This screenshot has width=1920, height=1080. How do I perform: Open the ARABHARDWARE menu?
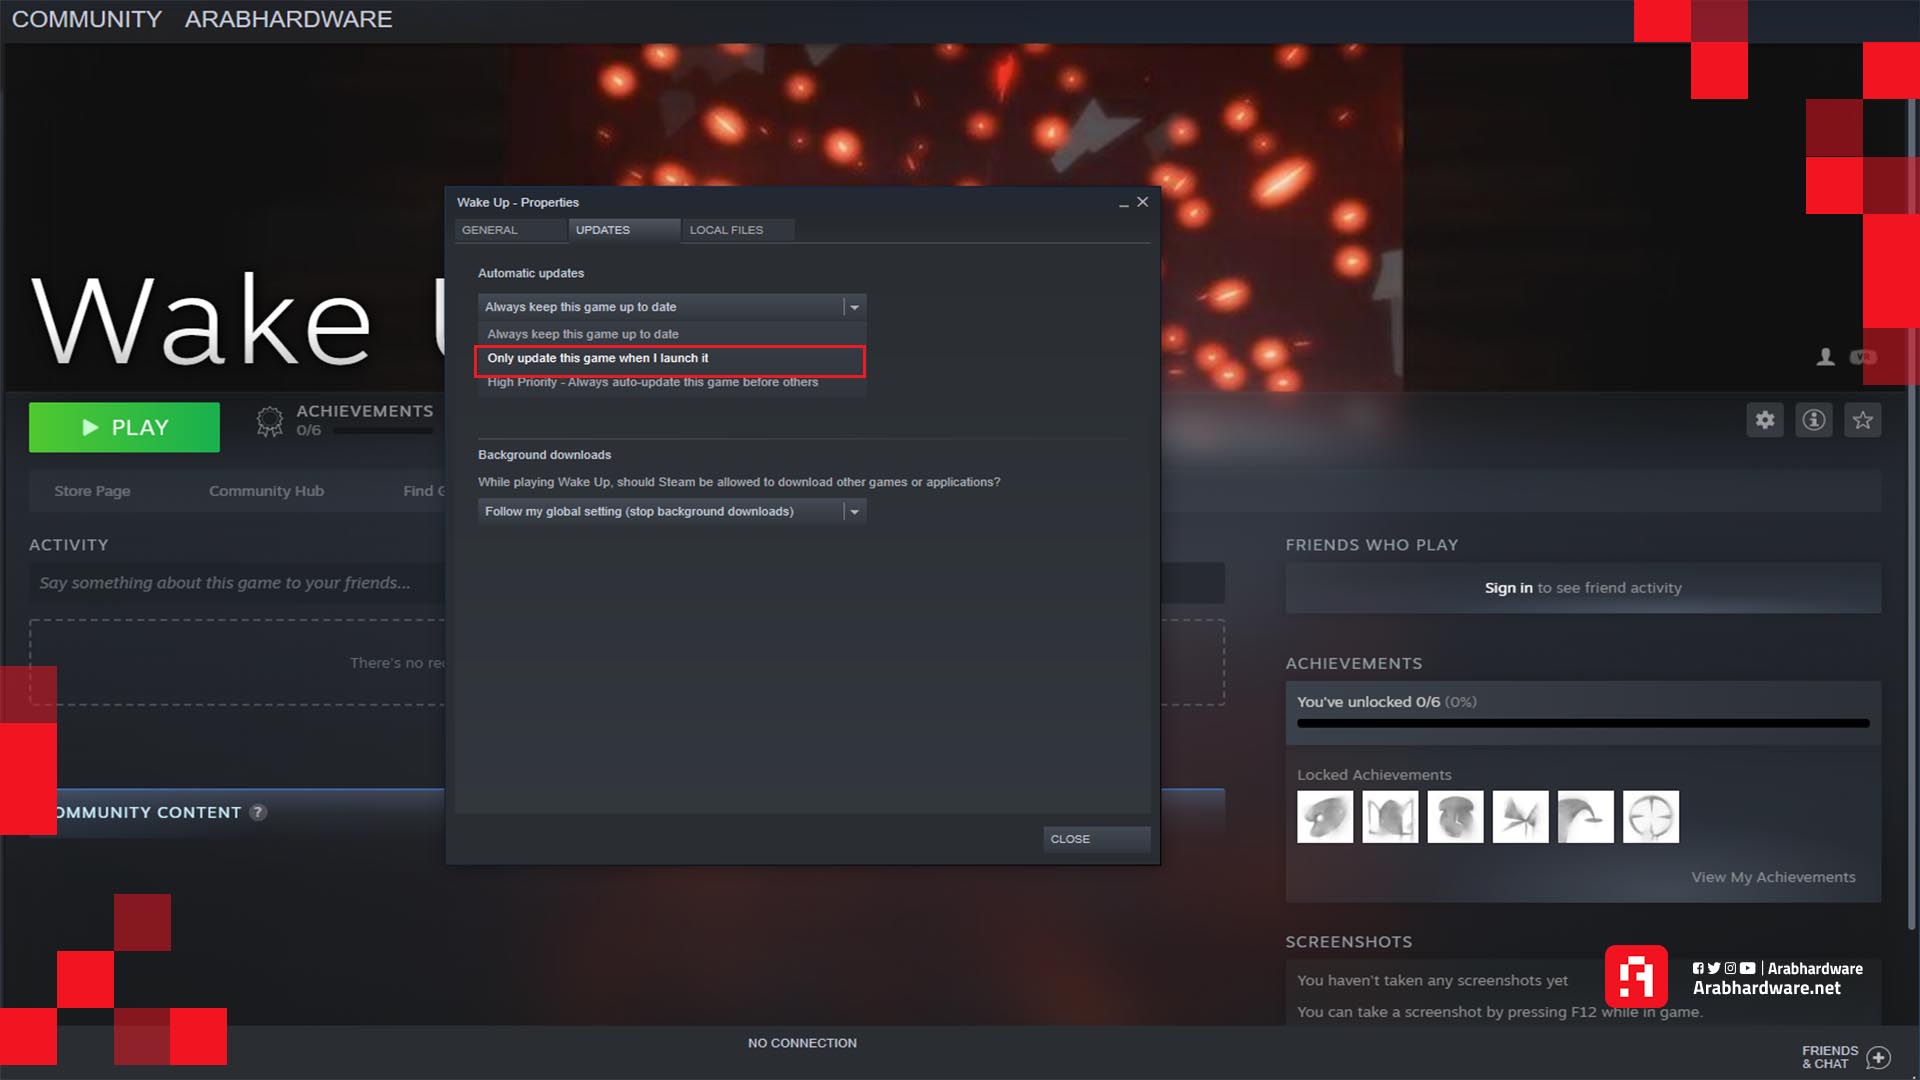coord(288,19)
